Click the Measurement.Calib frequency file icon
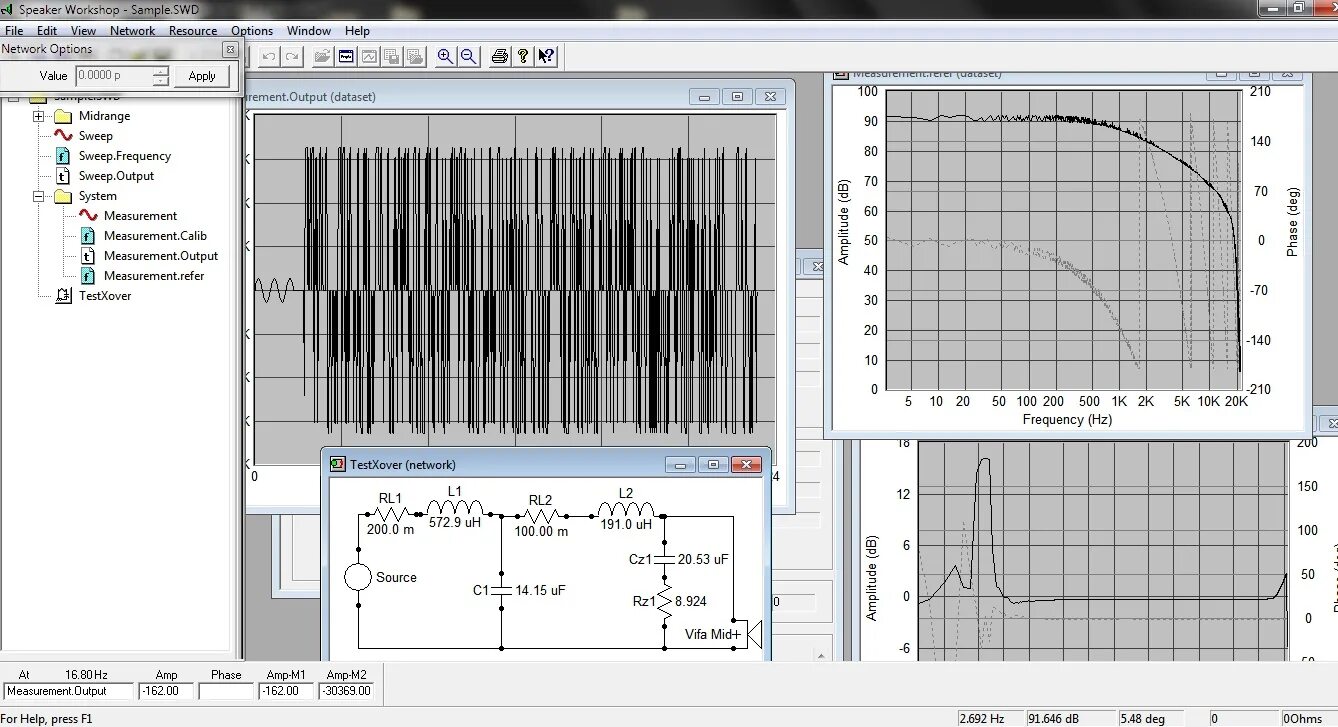This screenshot has height=727, width=1338. pyautogui.click(x=88, y=236)
